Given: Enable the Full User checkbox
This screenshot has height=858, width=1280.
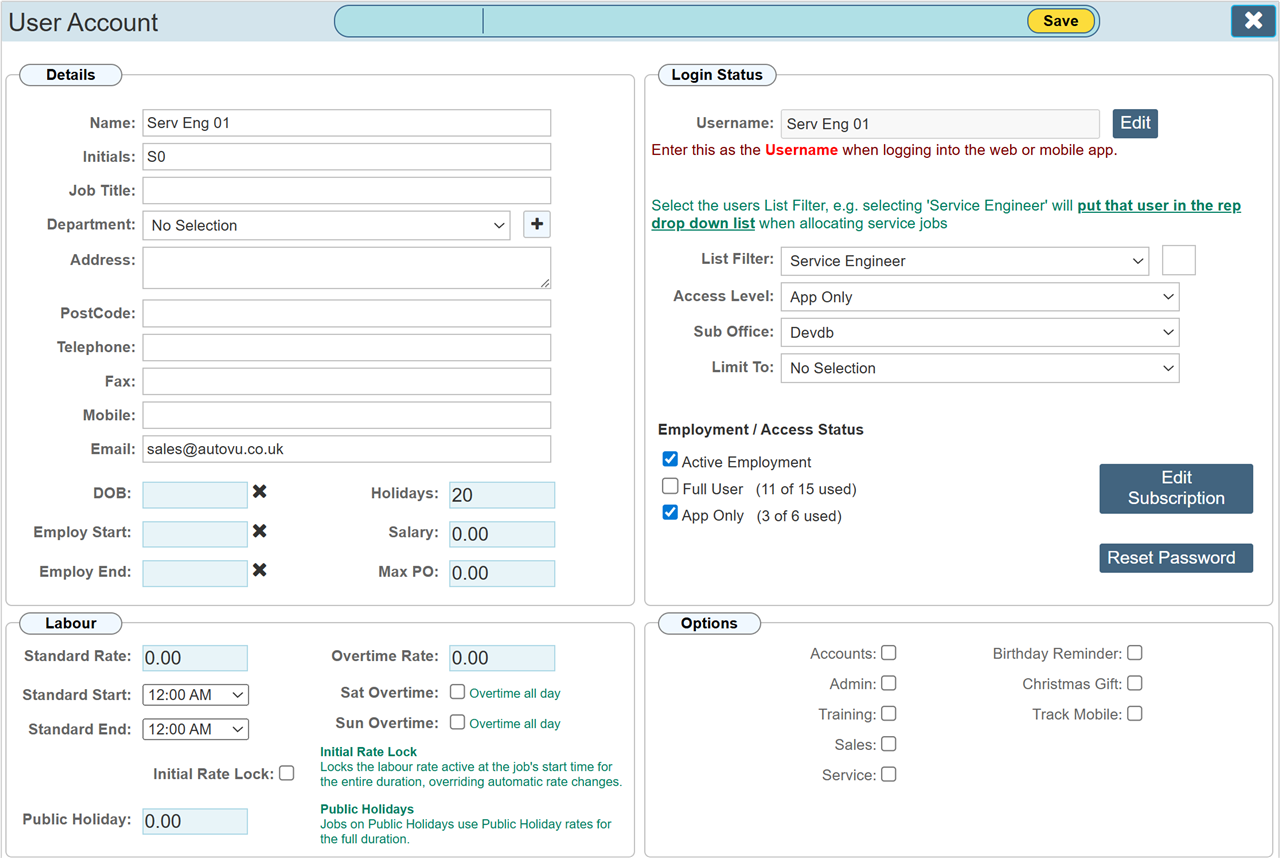Looking at the screenshot, I should click(670, 487).
